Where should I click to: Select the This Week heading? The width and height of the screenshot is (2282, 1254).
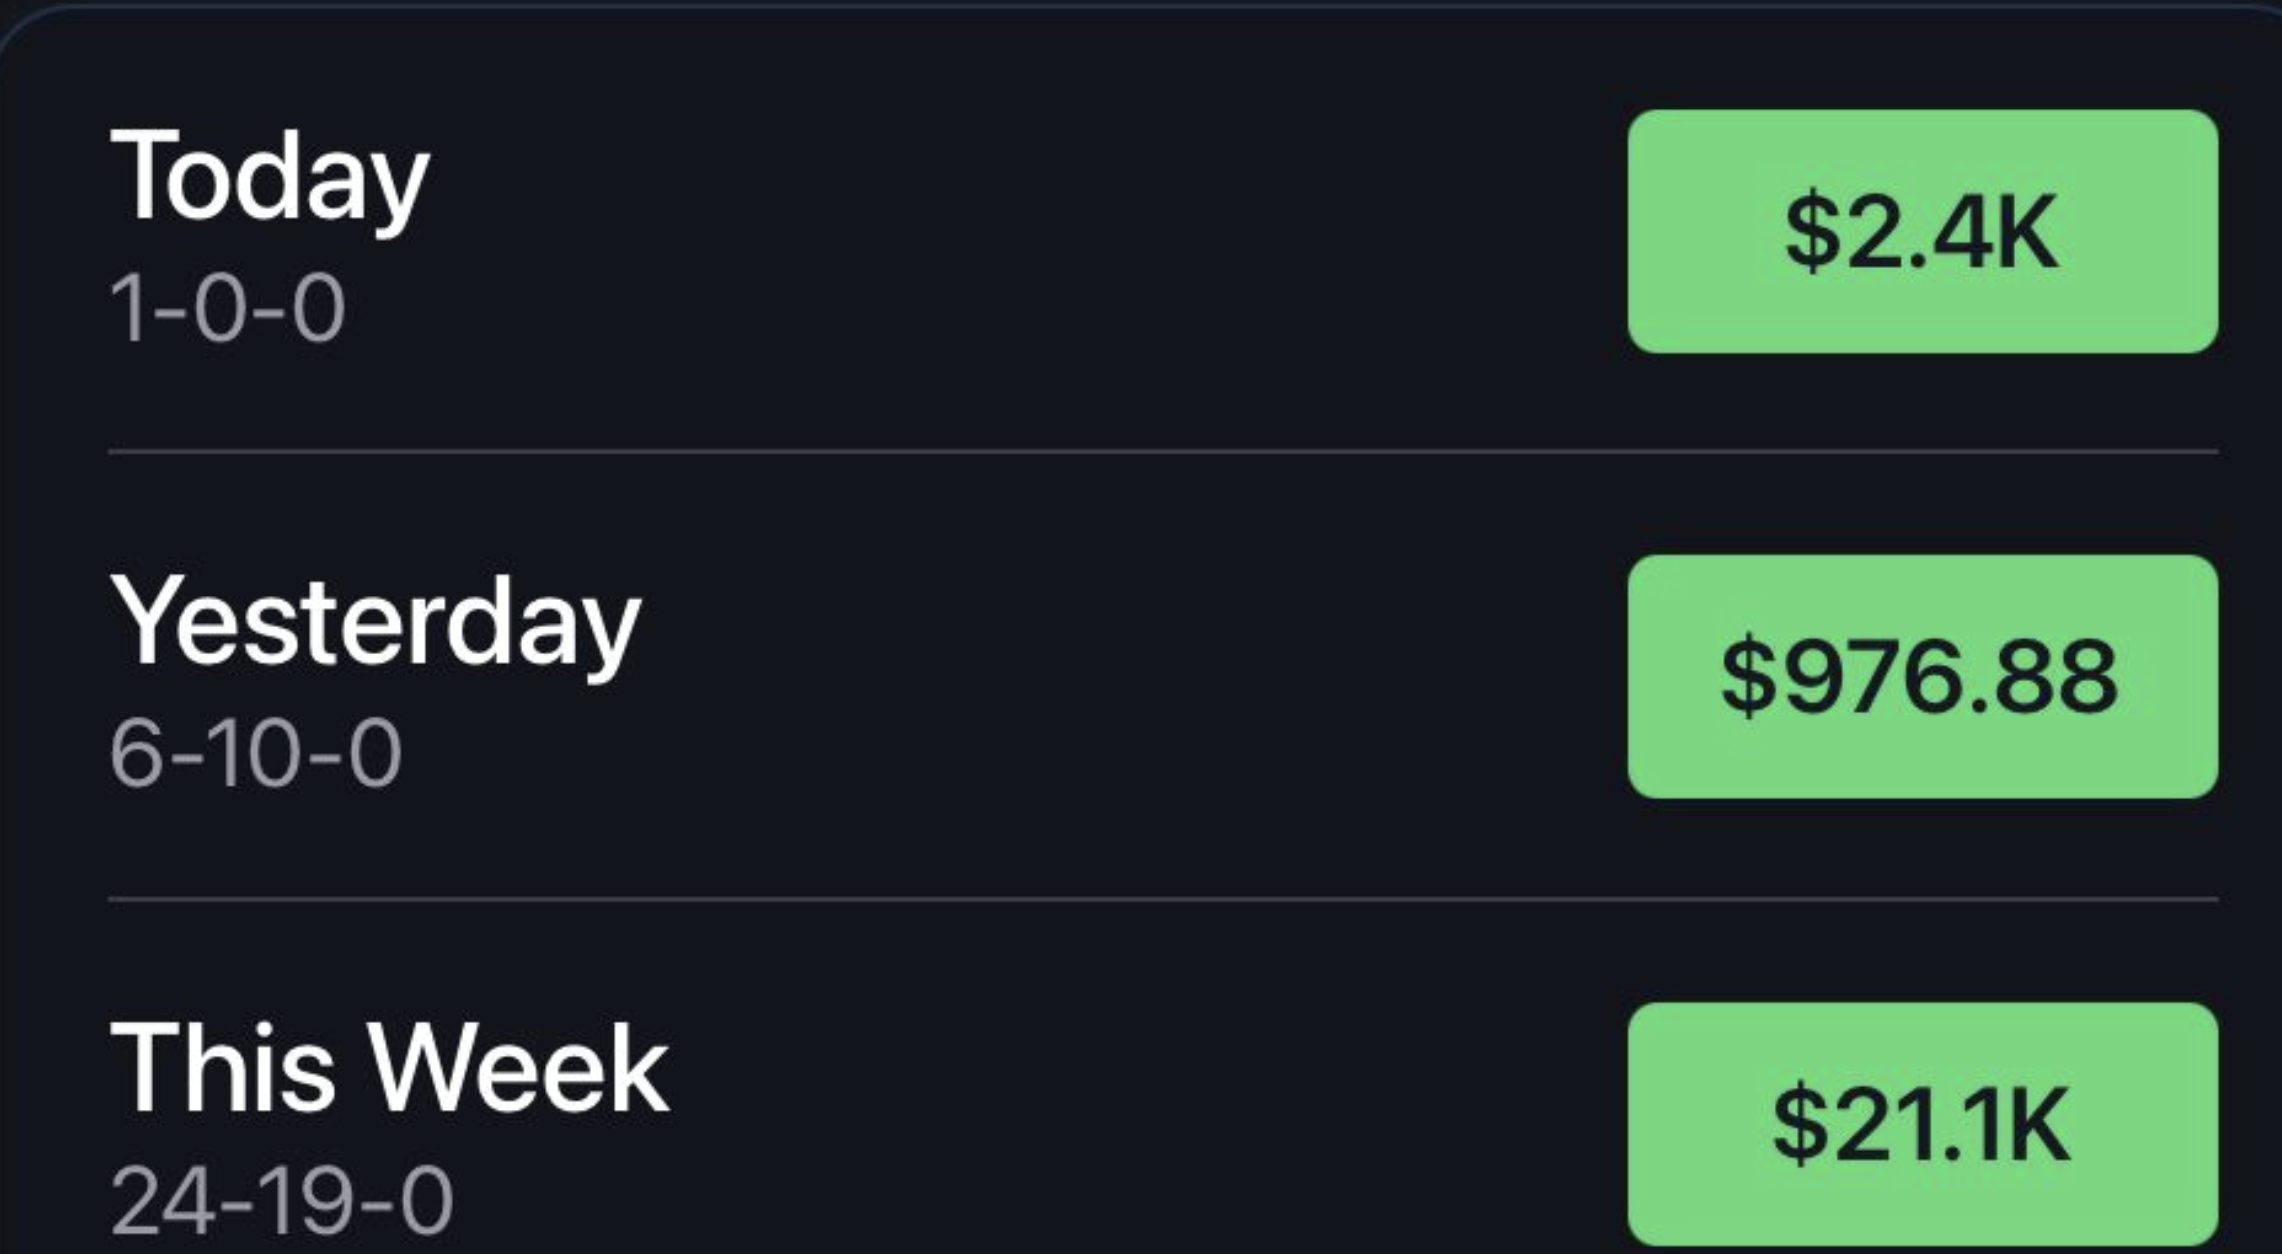coord(389,1068)
